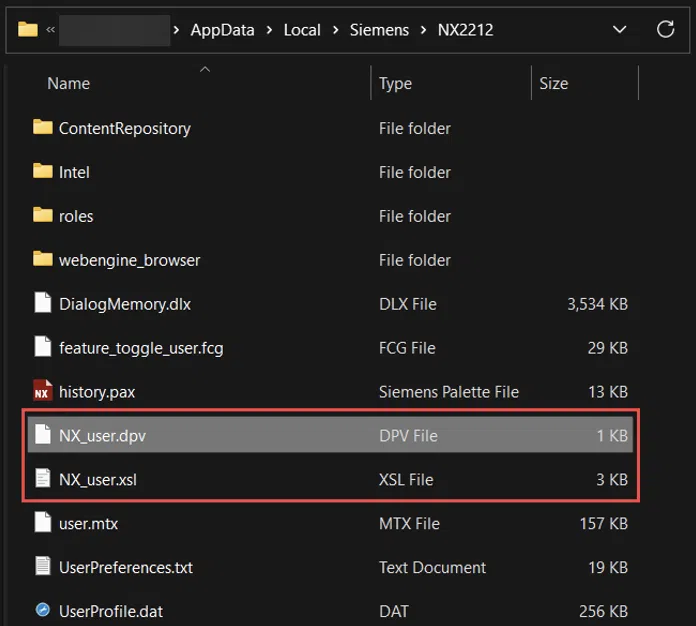Viewport: 696px width, 626px height.
Task: Click 19 KB size cell
Action: [x=608, y=568]
